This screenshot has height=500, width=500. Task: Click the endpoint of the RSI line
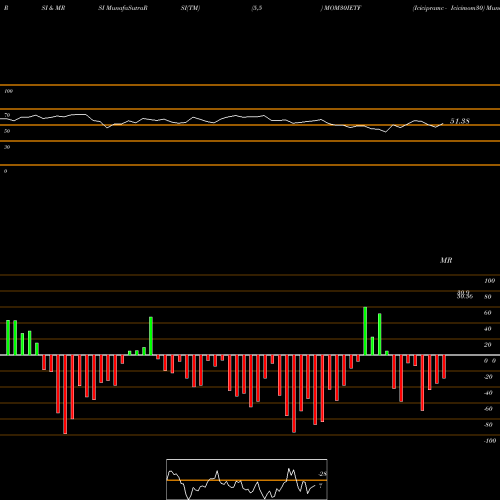[x=443, y=124]
